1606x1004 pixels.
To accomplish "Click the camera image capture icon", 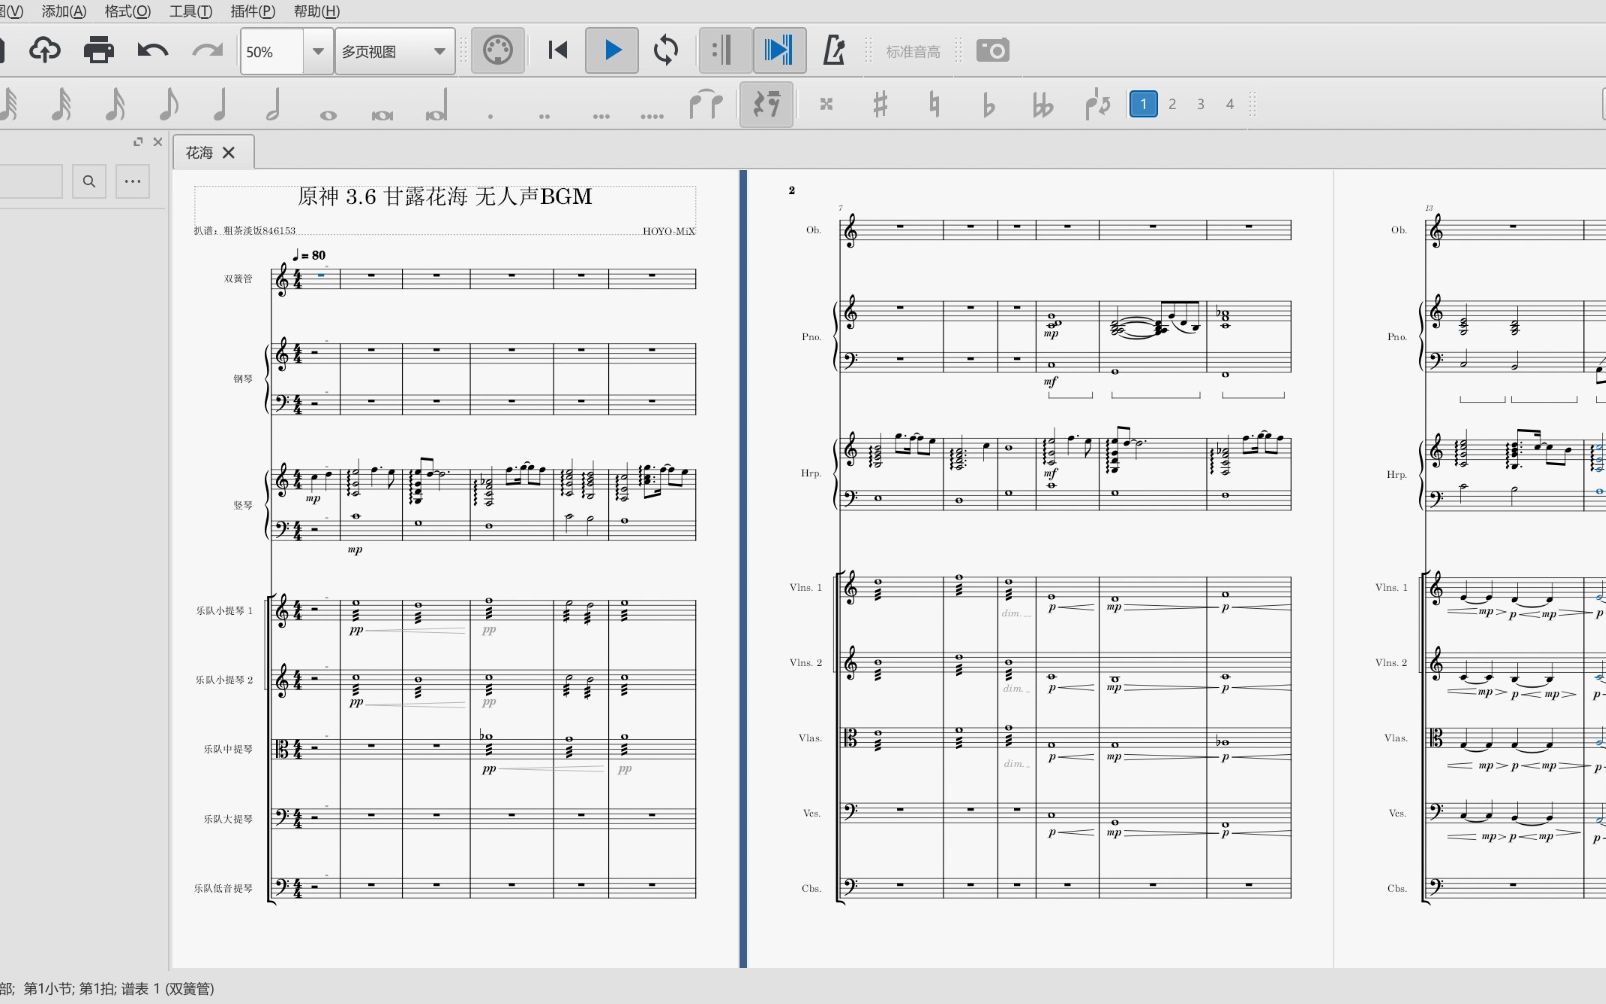I will [x=993, y=50].
